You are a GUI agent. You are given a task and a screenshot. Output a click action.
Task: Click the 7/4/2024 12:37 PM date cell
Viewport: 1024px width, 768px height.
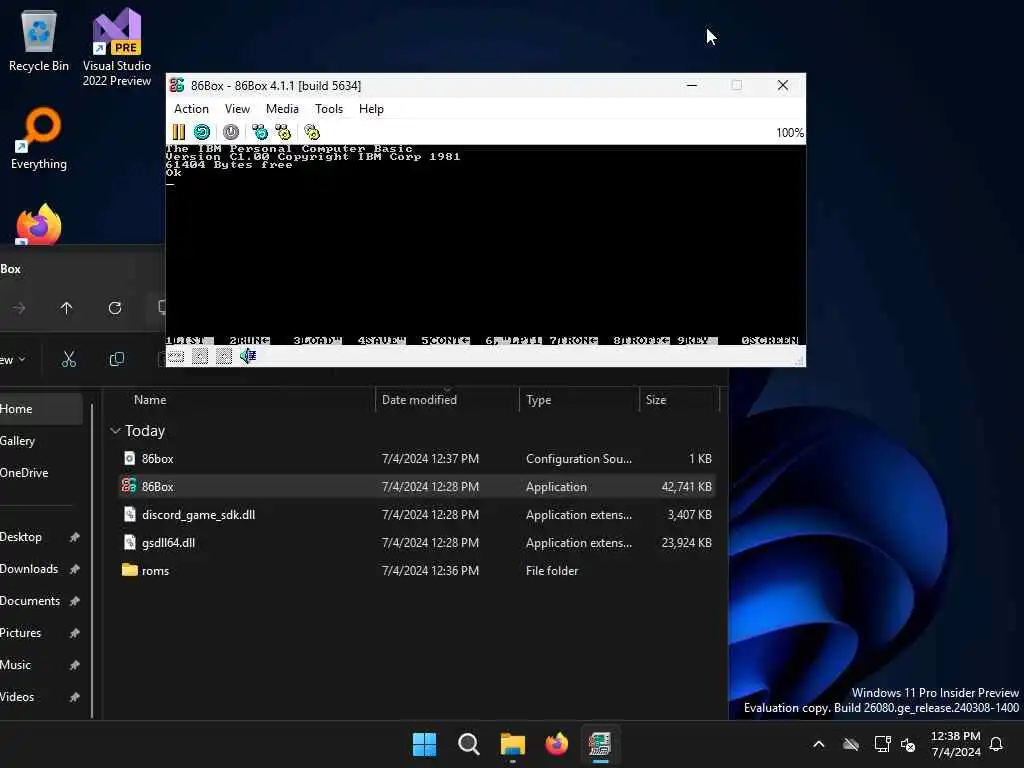(x=430, y=458)
